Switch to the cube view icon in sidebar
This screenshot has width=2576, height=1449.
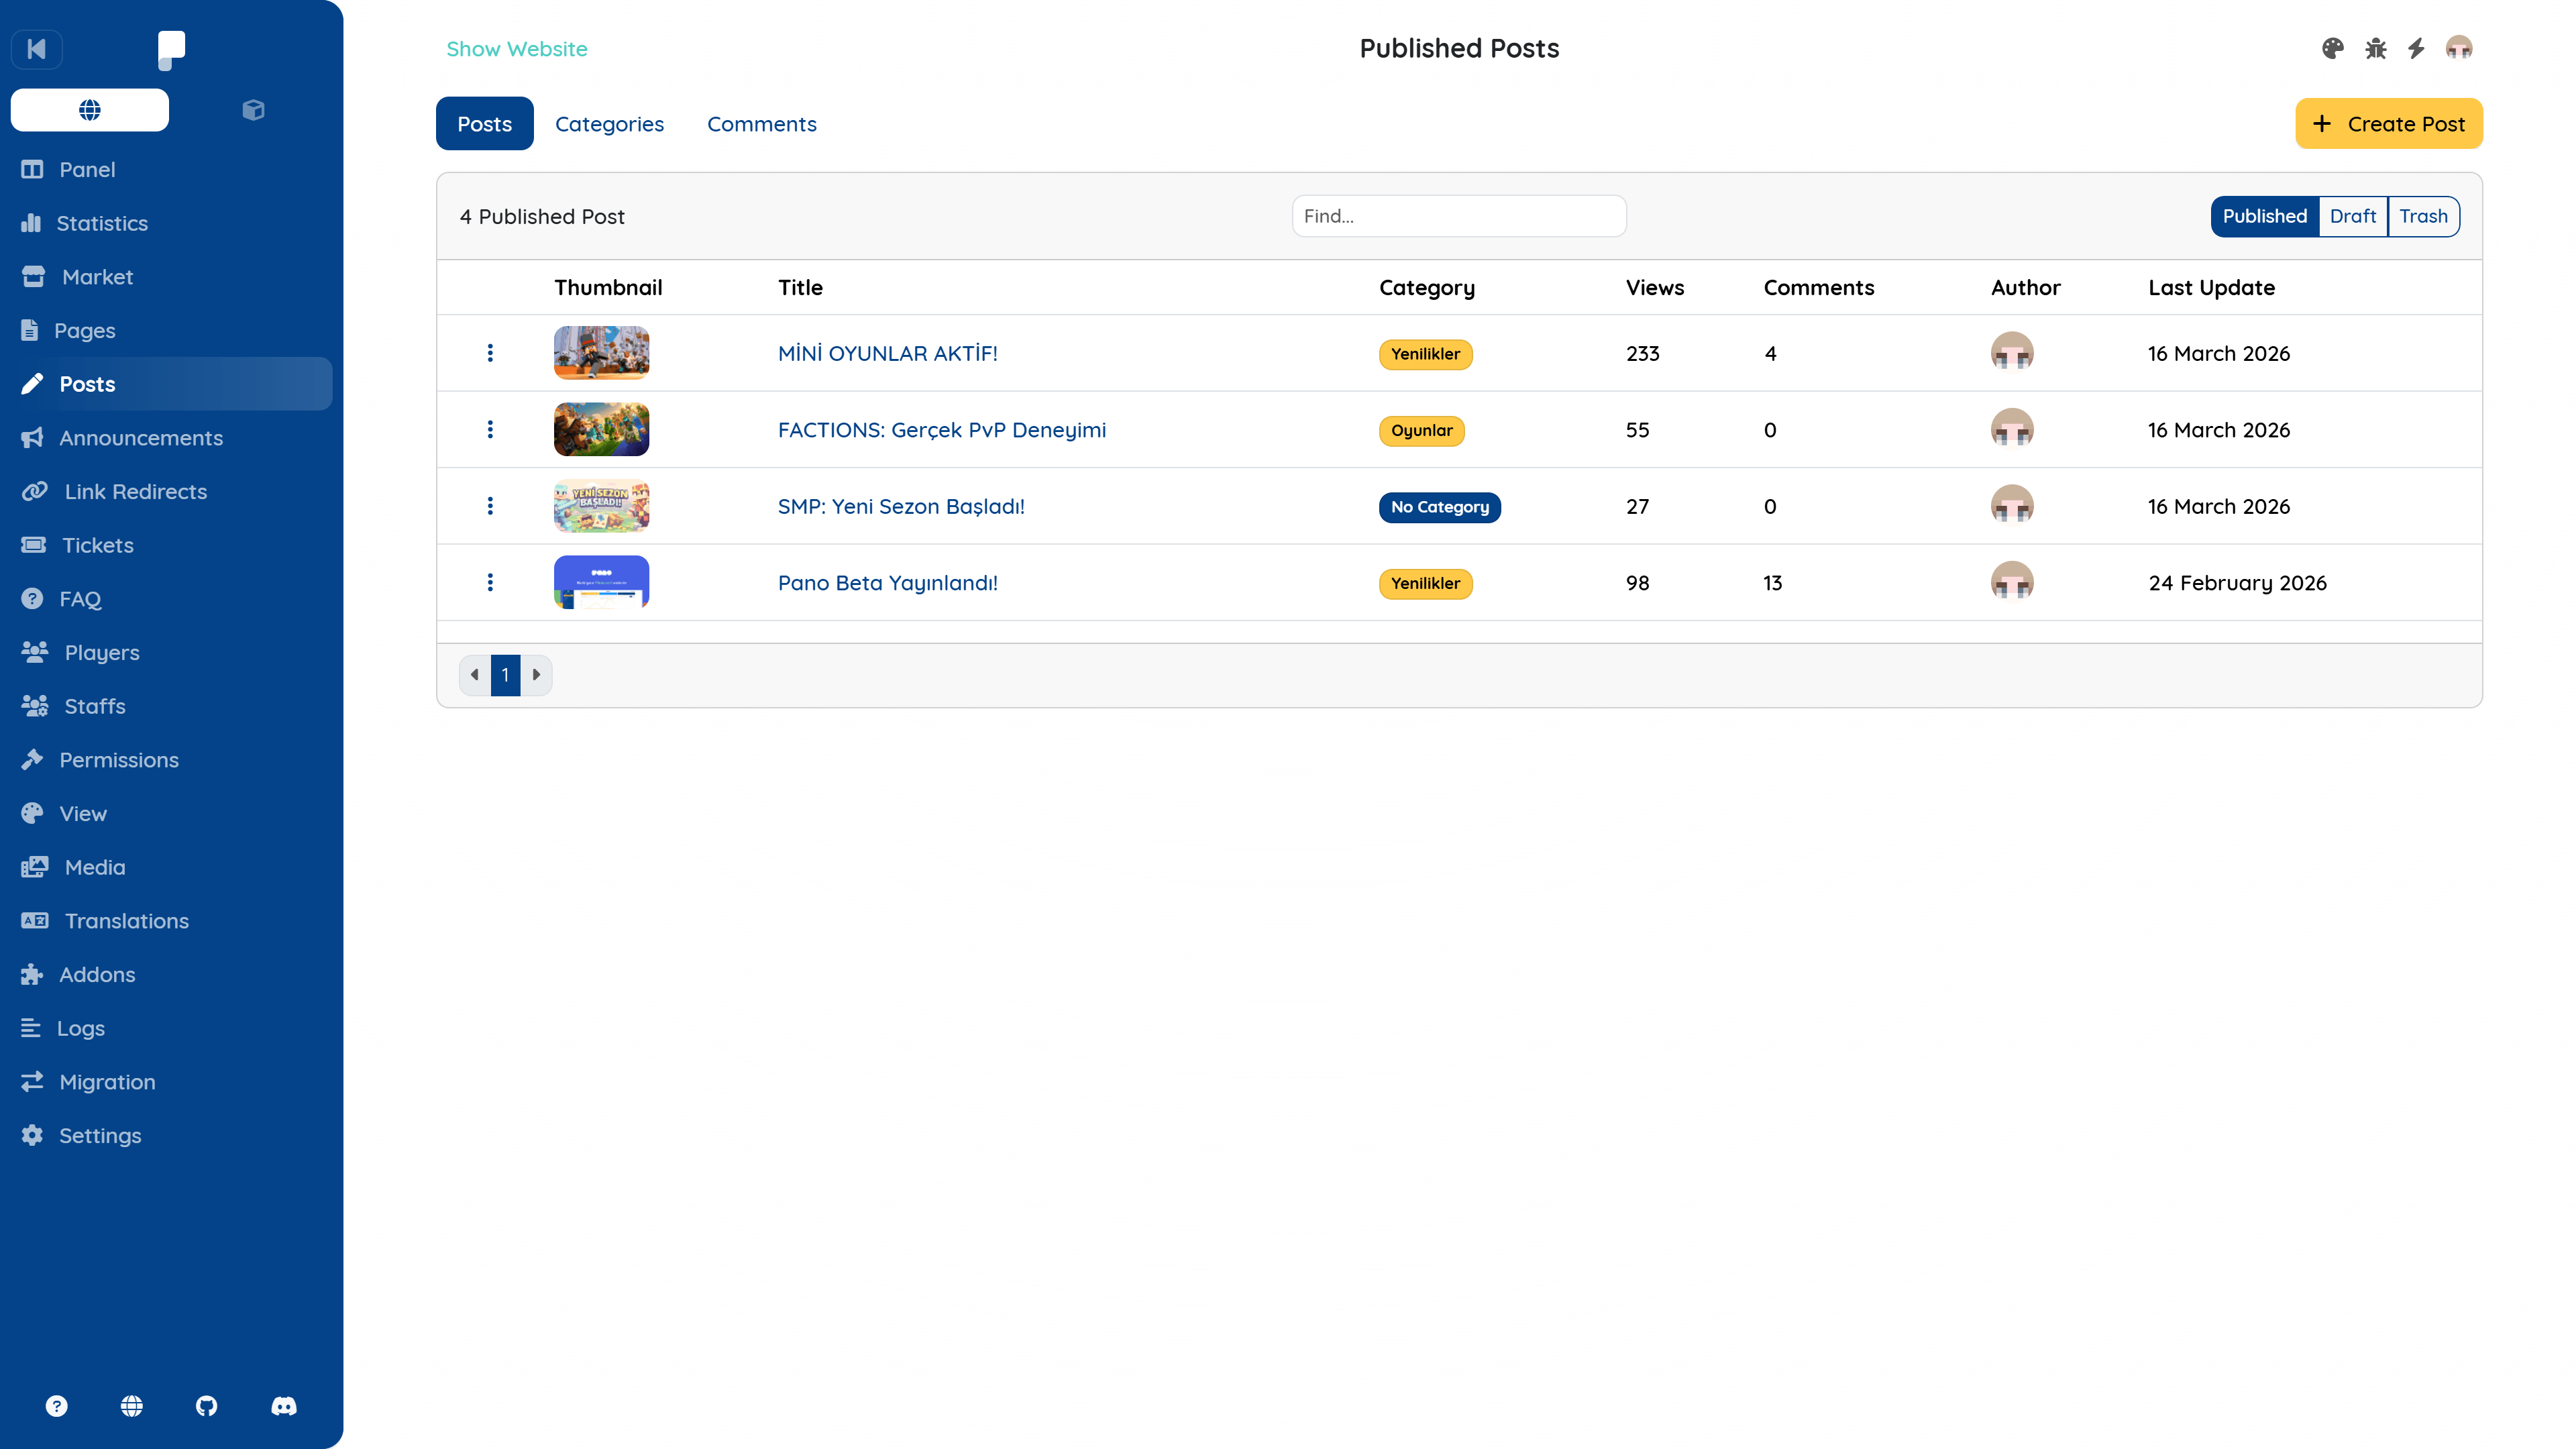(x=253, y=110)
